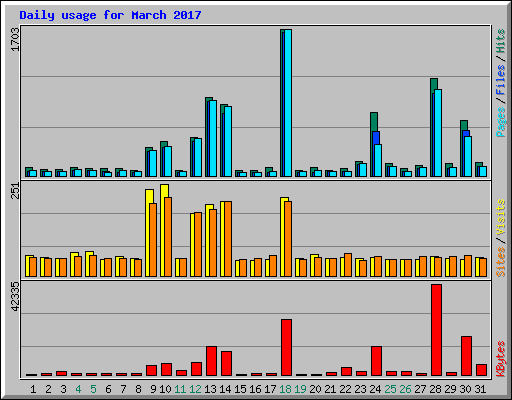
Task: Click the tall cyan pages bar for day 18
Action: click(x=288, y=103)
